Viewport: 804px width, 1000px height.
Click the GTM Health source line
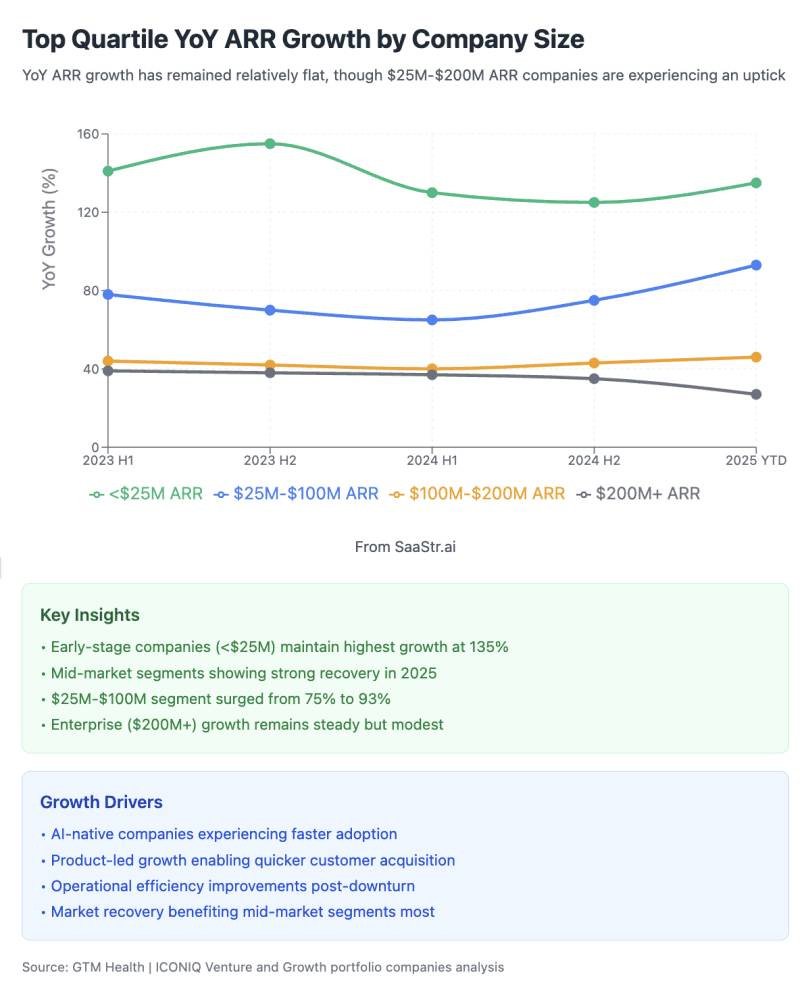(263, 967)
